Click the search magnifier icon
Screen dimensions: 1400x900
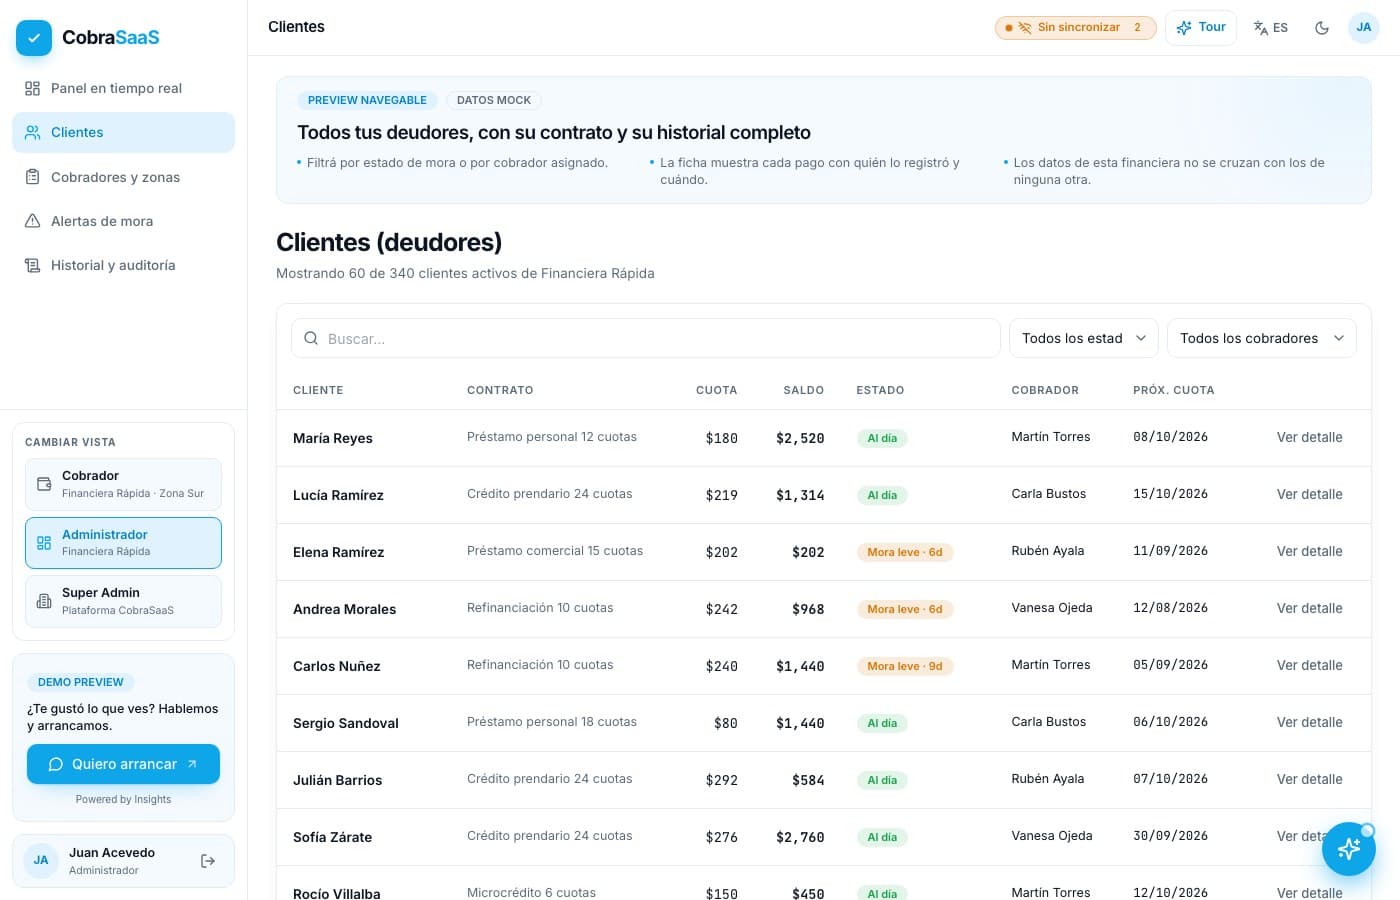coord(311,338)
